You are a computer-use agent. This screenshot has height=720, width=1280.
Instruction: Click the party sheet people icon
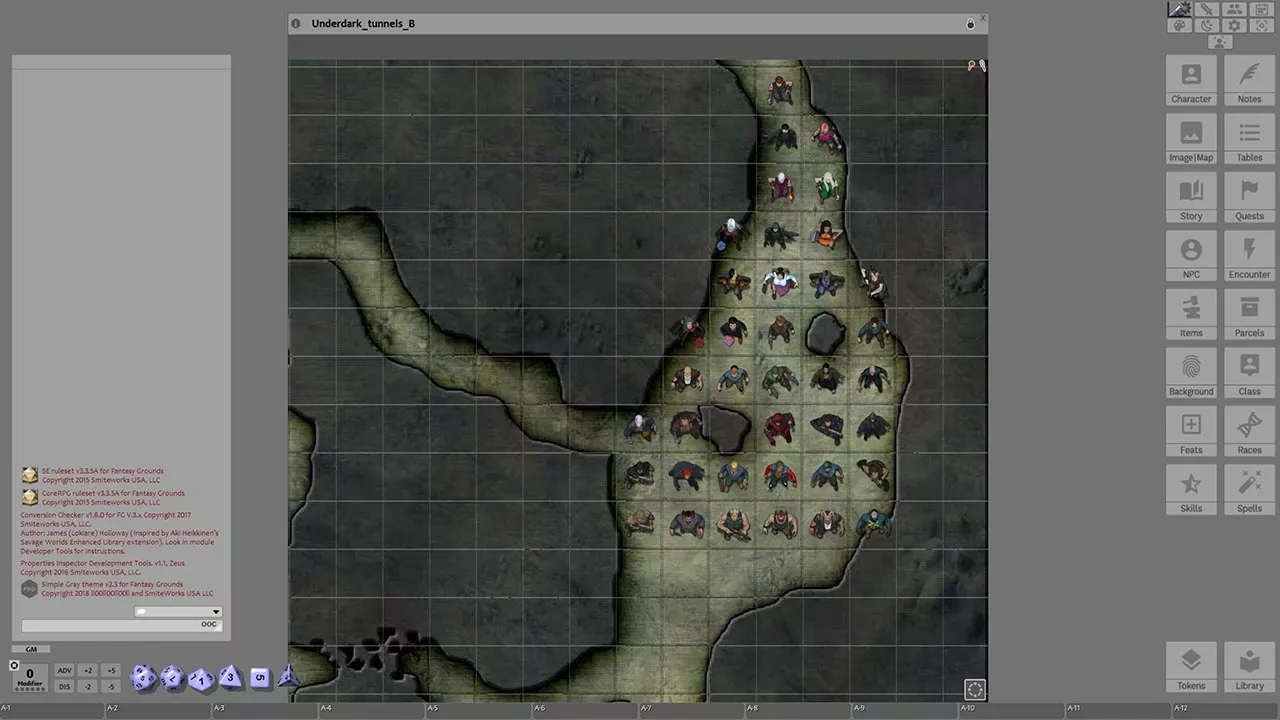point(1235,9)
